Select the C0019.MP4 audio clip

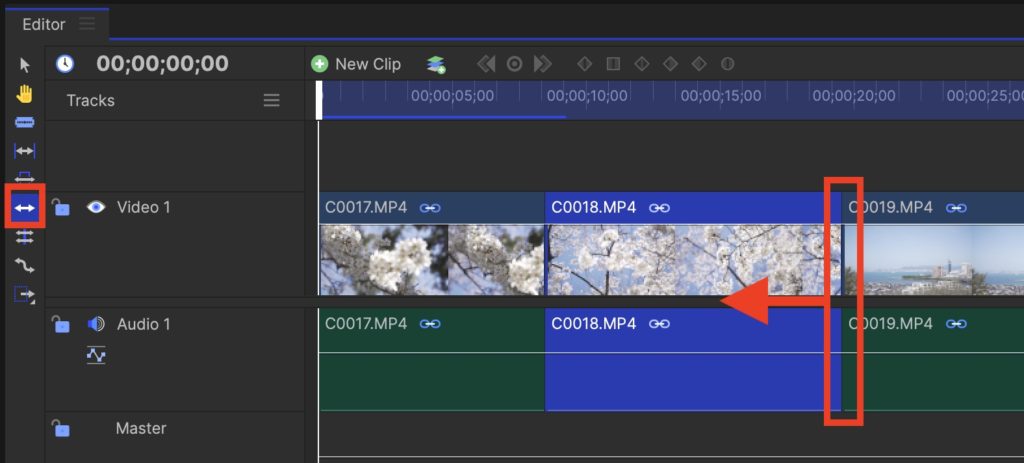click(933, 360)
